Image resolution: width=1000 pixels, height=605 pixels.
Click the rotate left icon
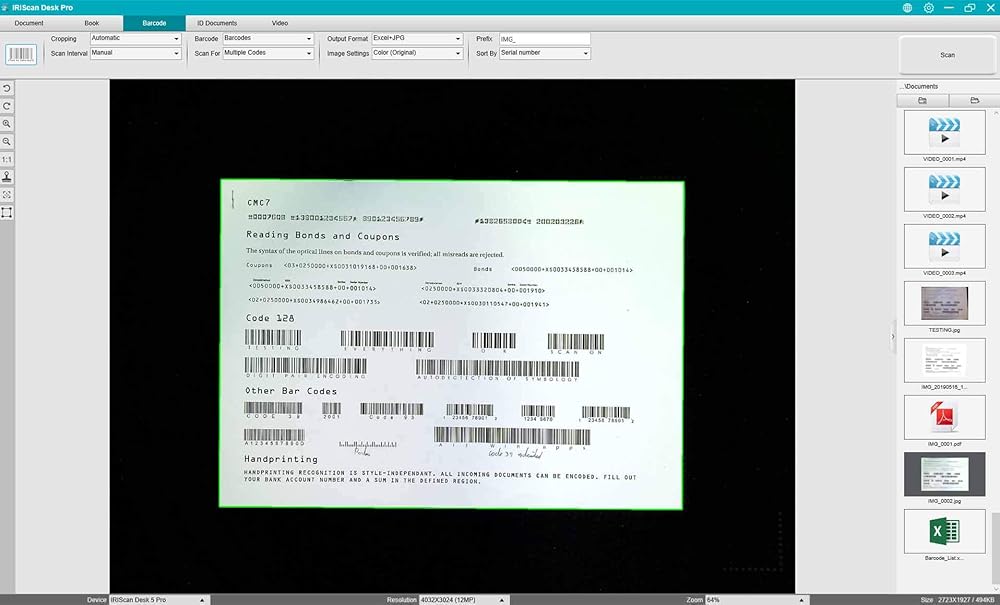click(7, 89)
